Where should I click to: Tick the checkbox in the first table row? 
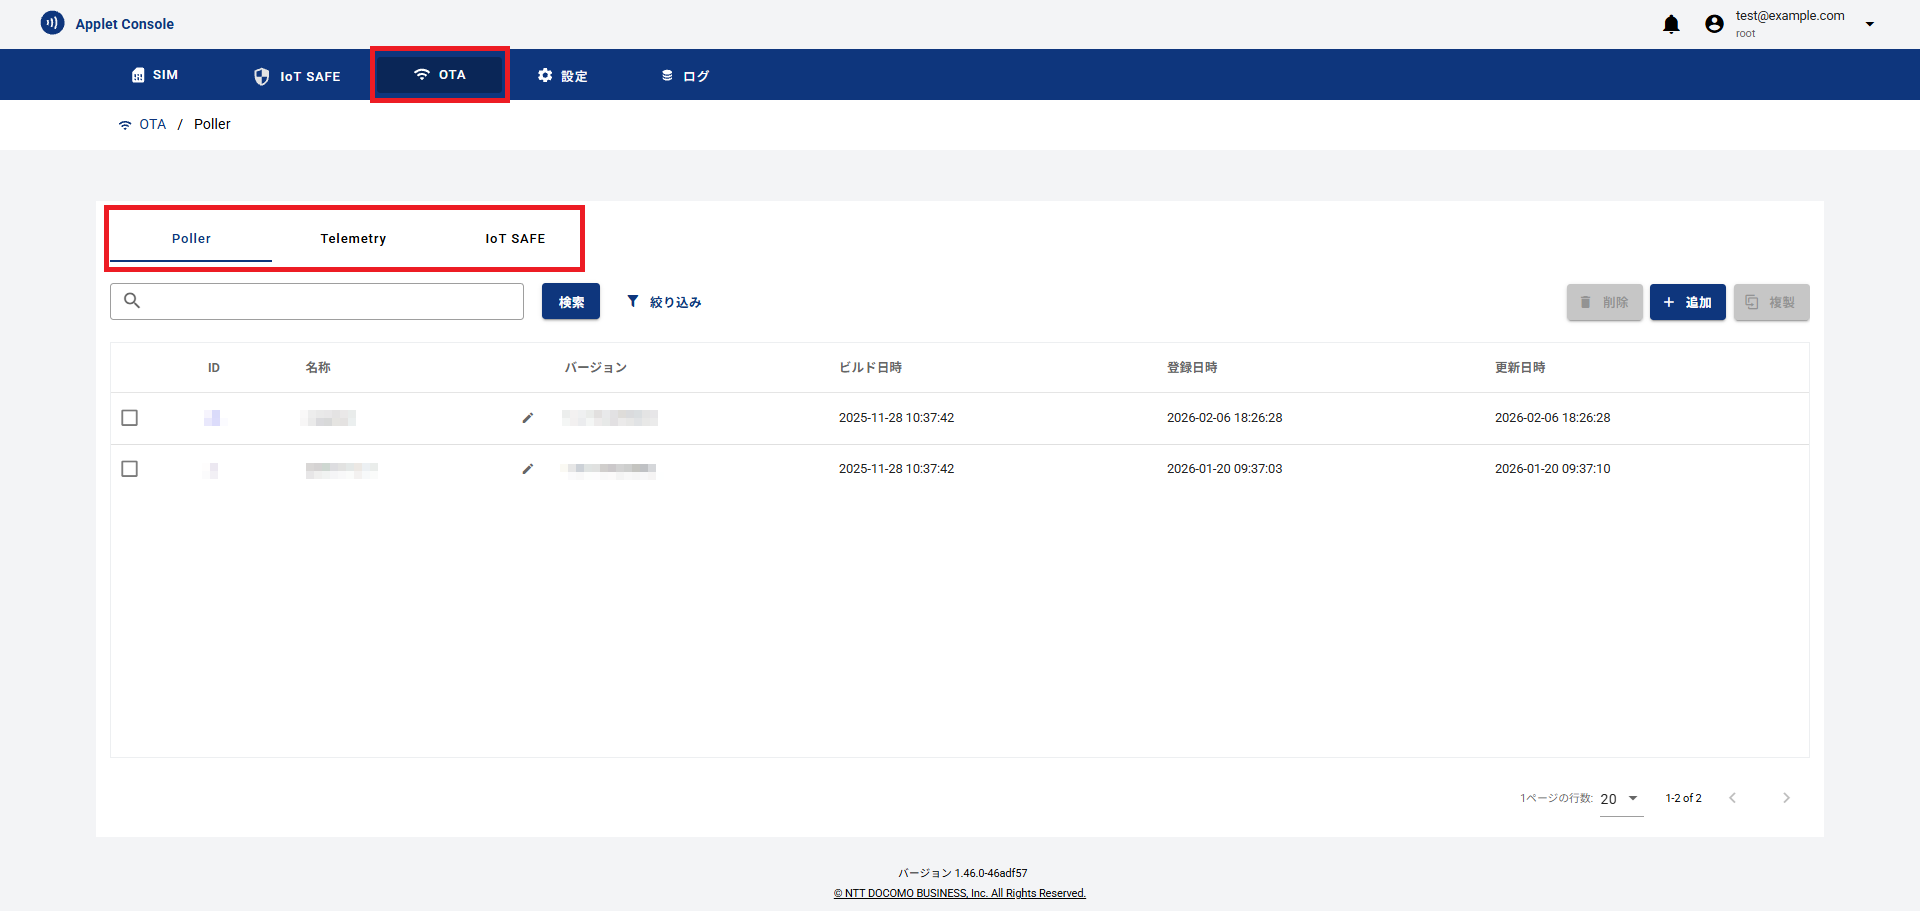click(129, 418)
